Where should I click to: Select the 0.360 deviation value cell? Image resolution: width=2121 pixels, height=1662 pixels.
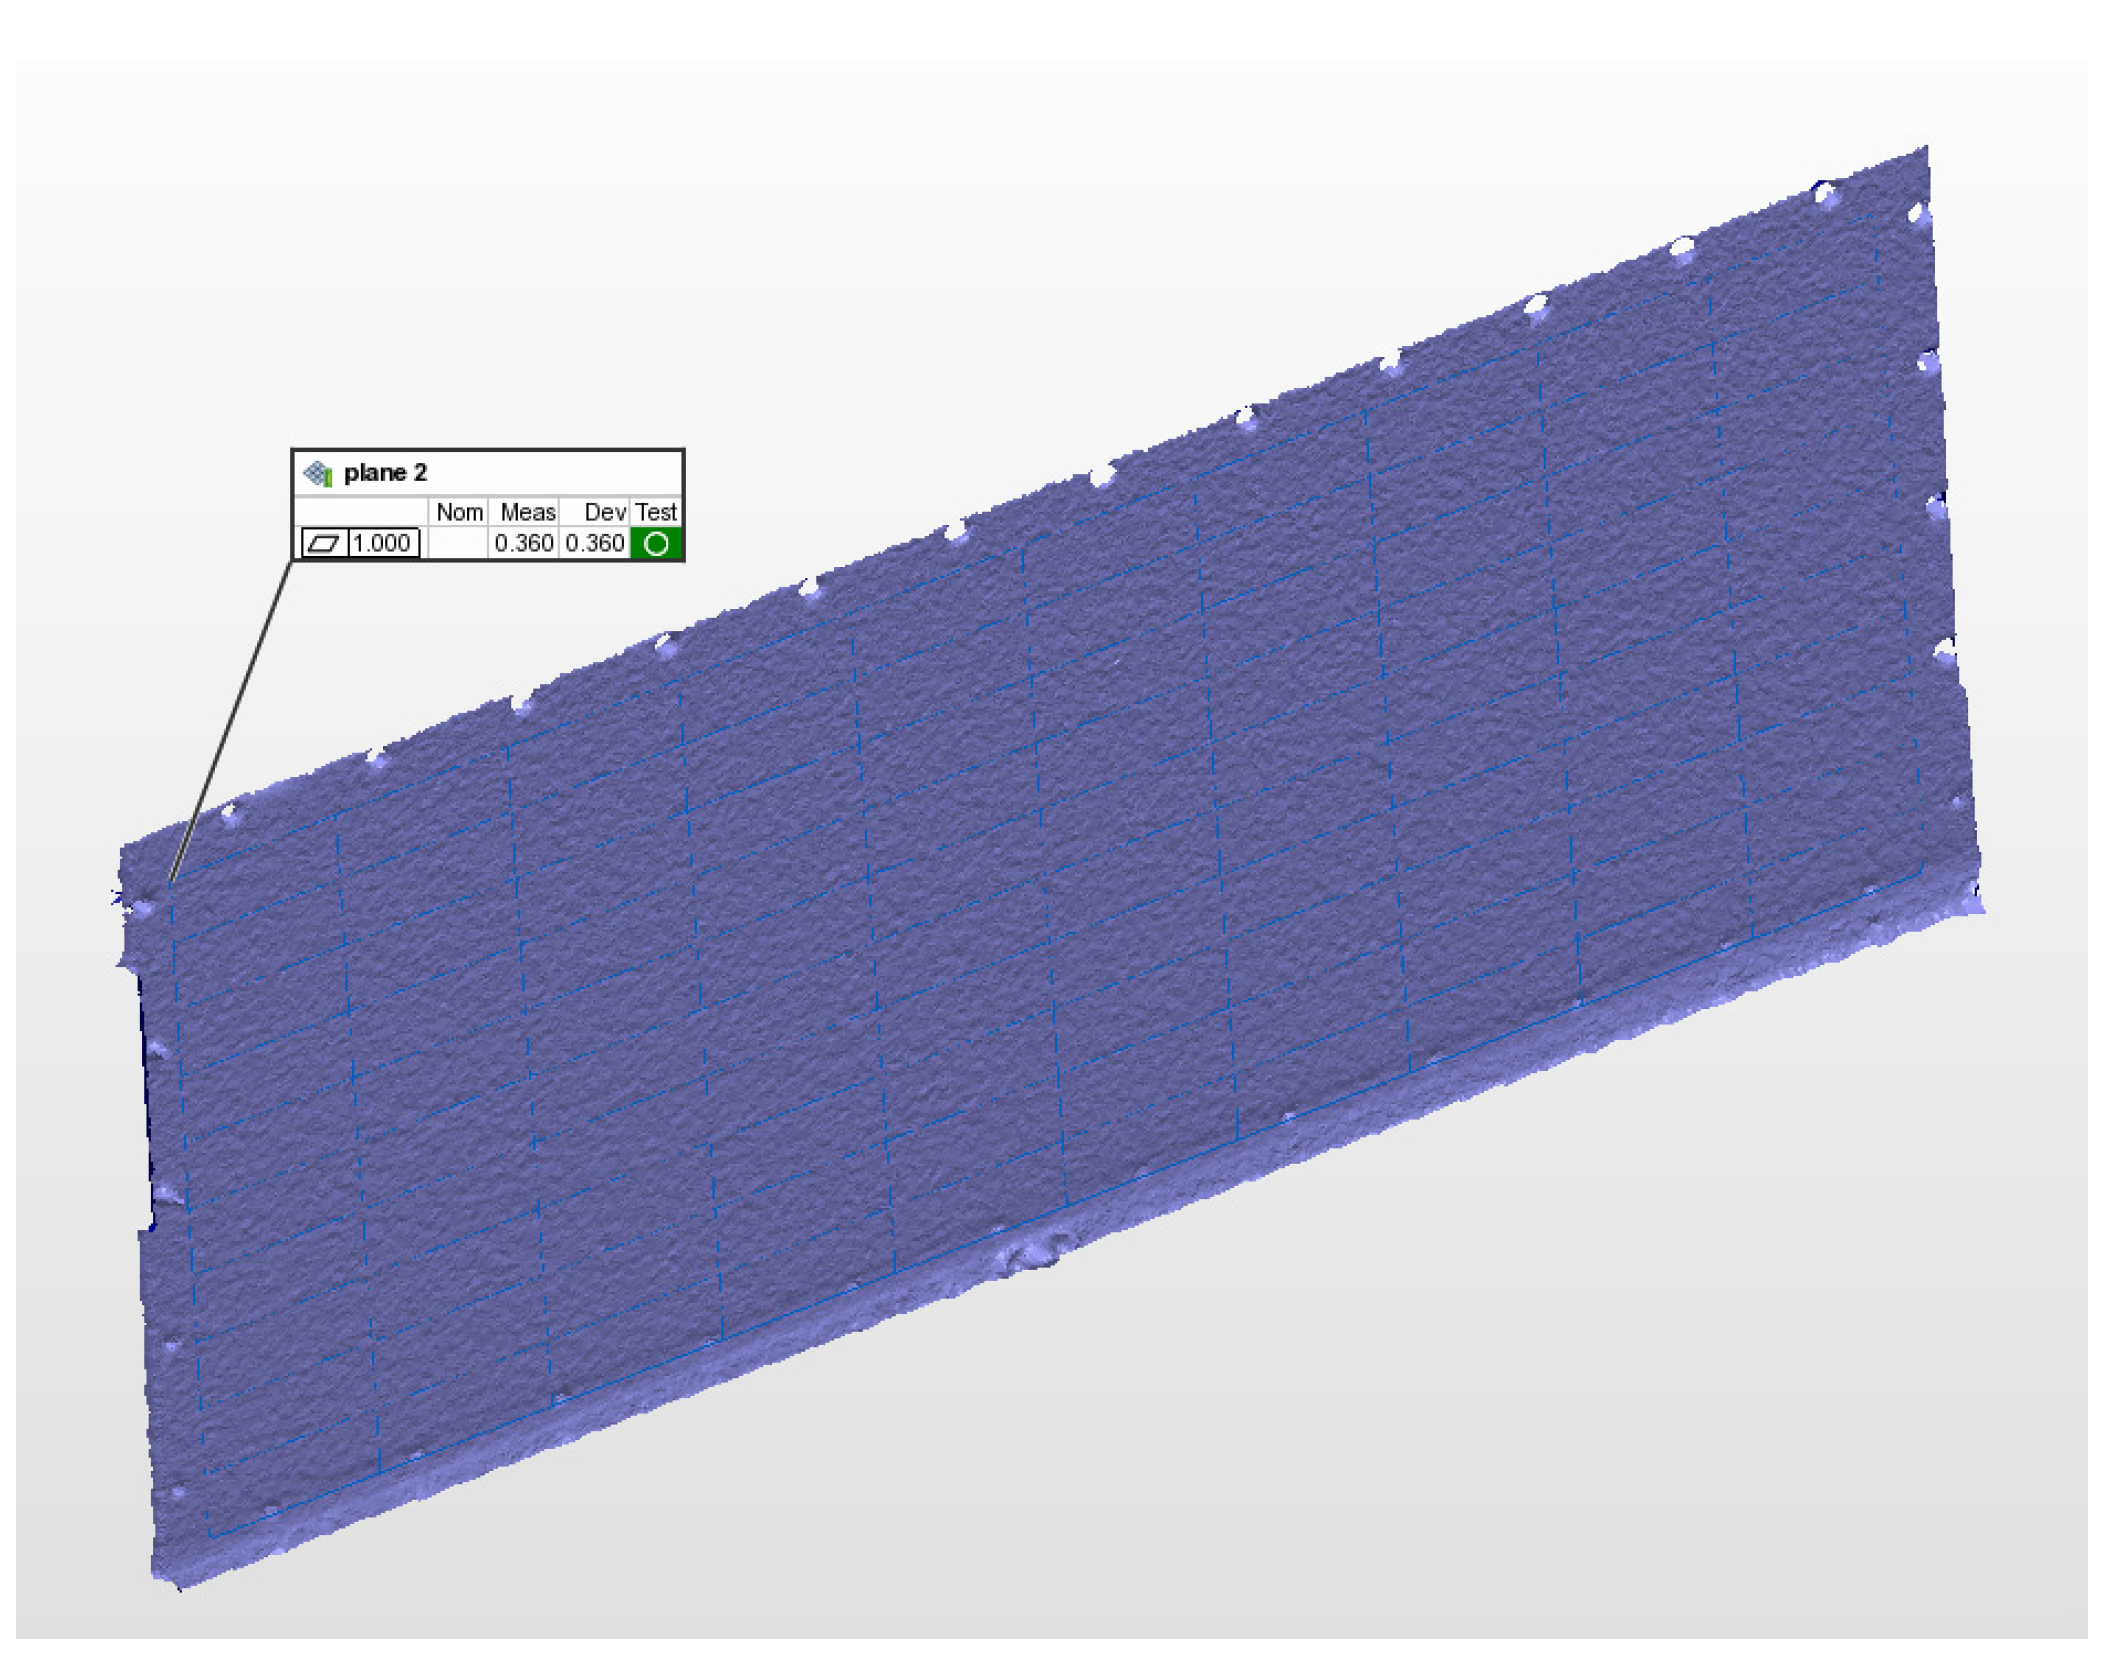[x=595, y=544]
